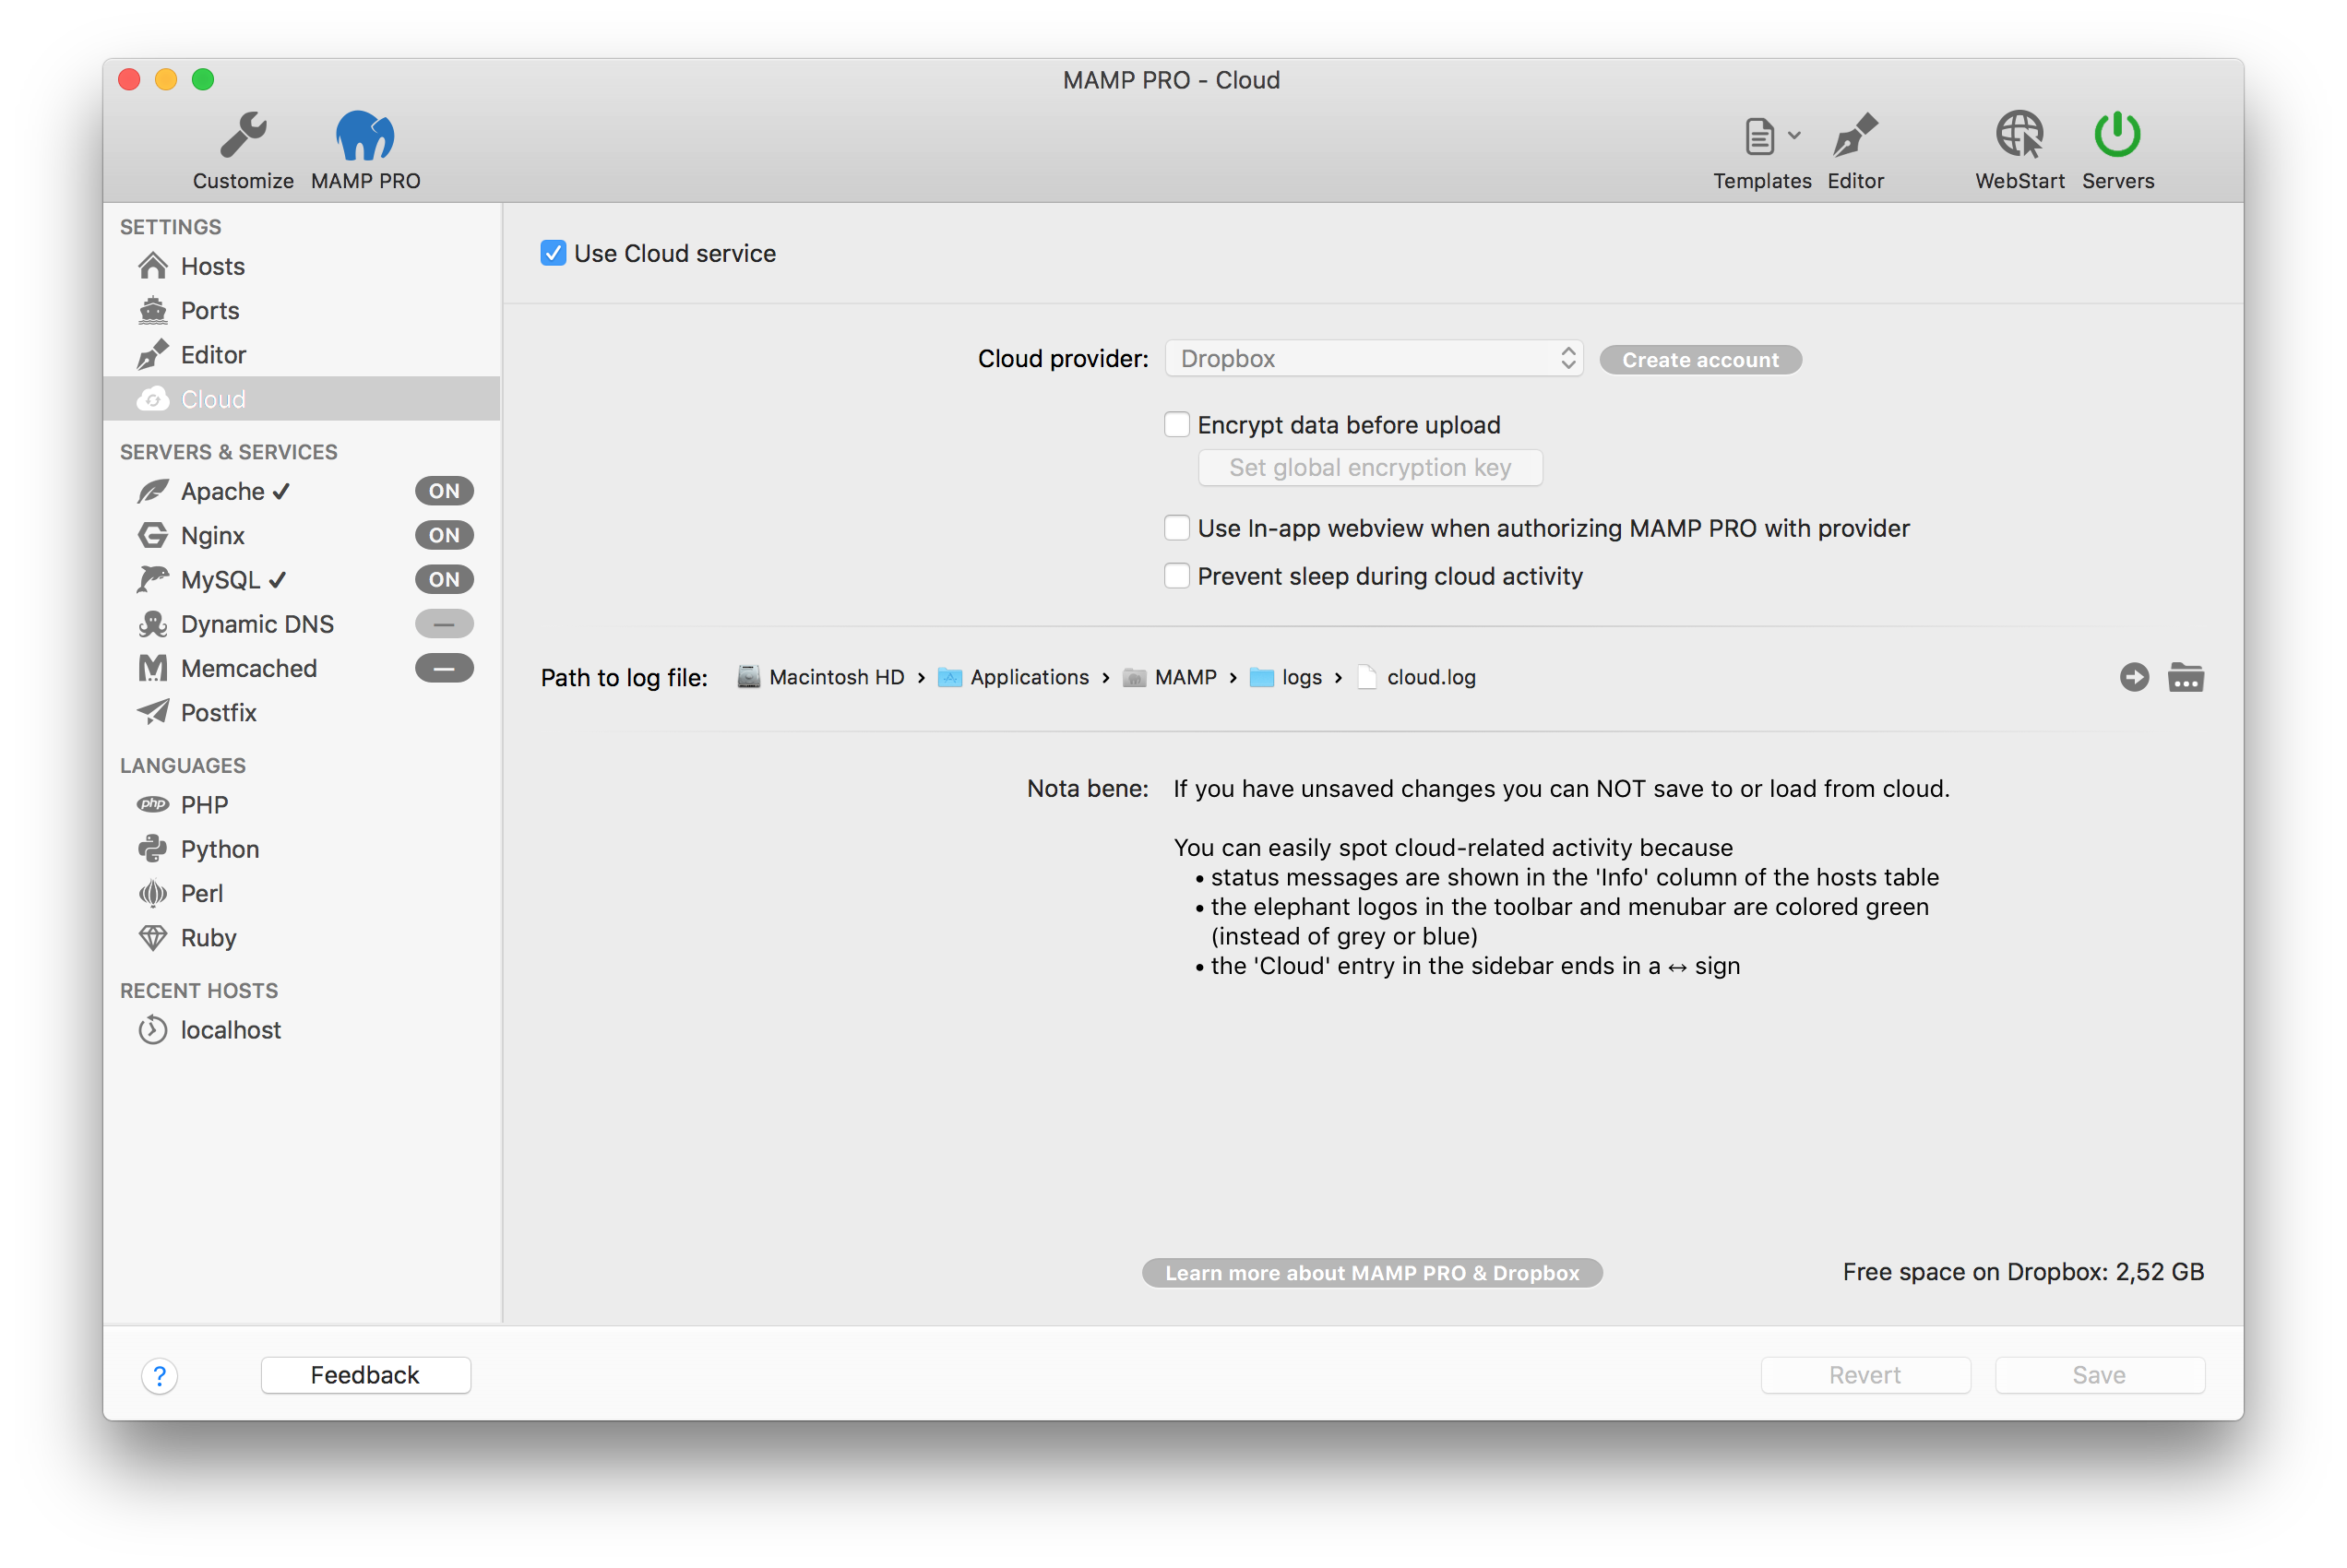Reveal log file with arrow icon
The width and height of the screenshot is (2347, 1568).
pos(2134,677)
